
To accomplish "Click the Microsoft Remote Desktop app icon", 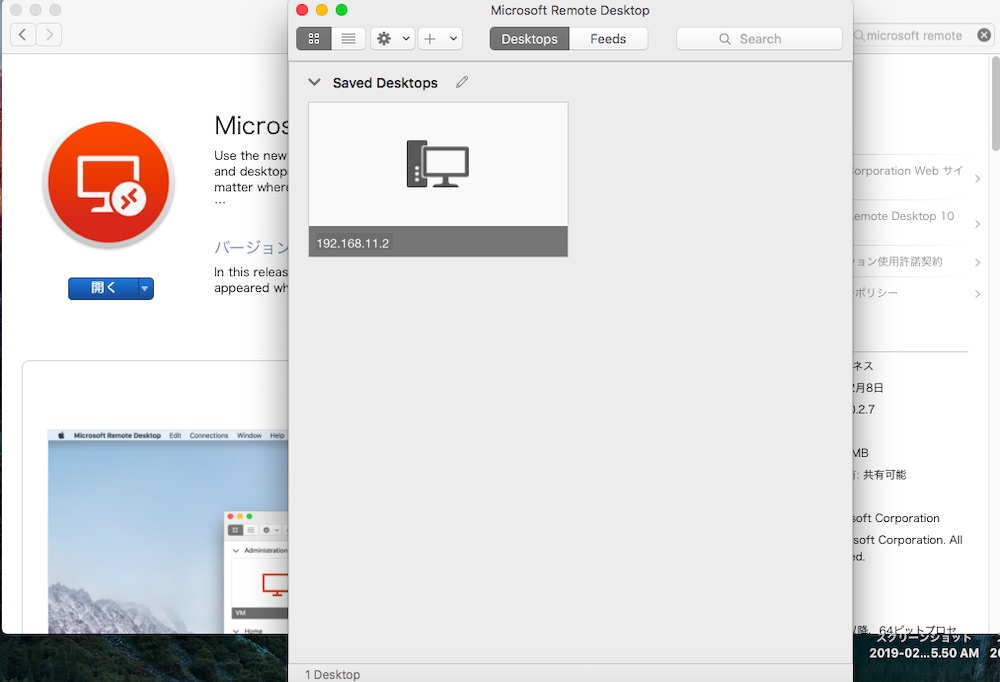I will click(x=108, y=184).
